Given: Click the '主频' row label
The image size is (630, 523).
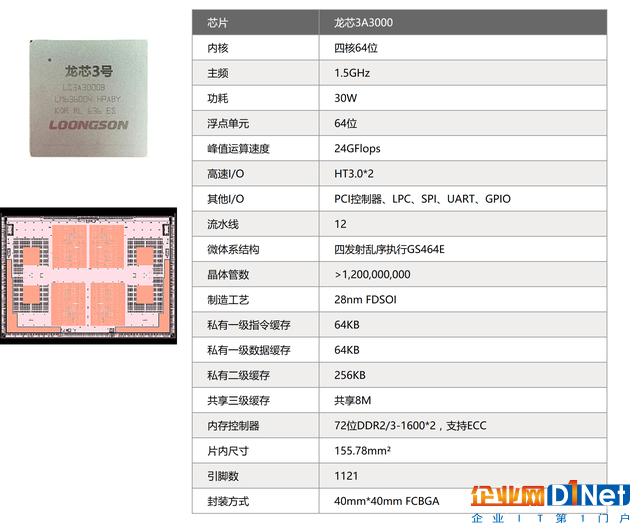Looking at the screenshot, I should click(x=217, y=73).
